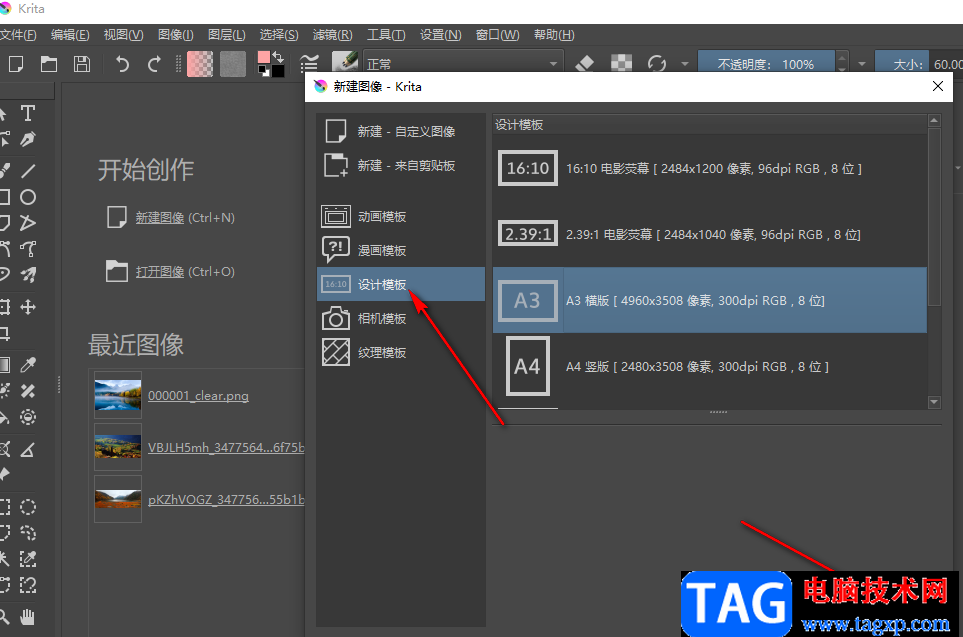This screenshot has width=963, height=637.
Task: Adjust the Opacity 100% slider
Action: coord(766,64)
